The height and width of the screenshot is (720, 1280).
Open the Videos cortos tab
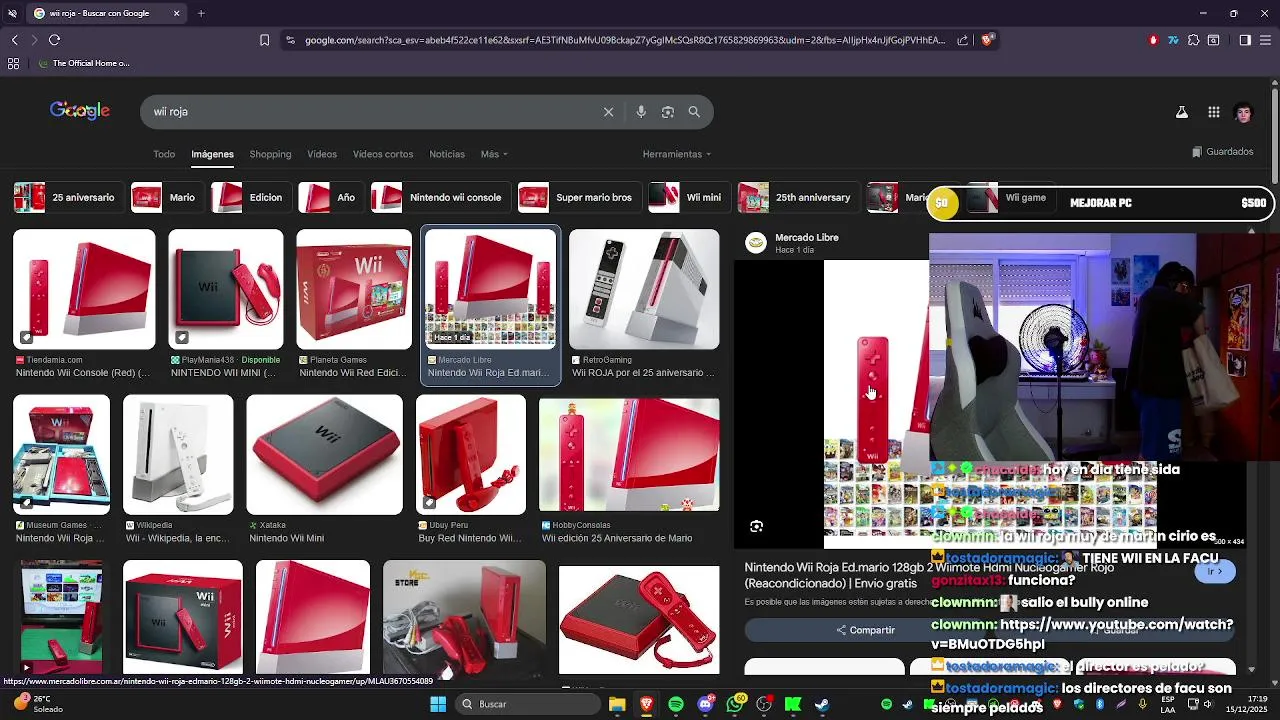383,154
